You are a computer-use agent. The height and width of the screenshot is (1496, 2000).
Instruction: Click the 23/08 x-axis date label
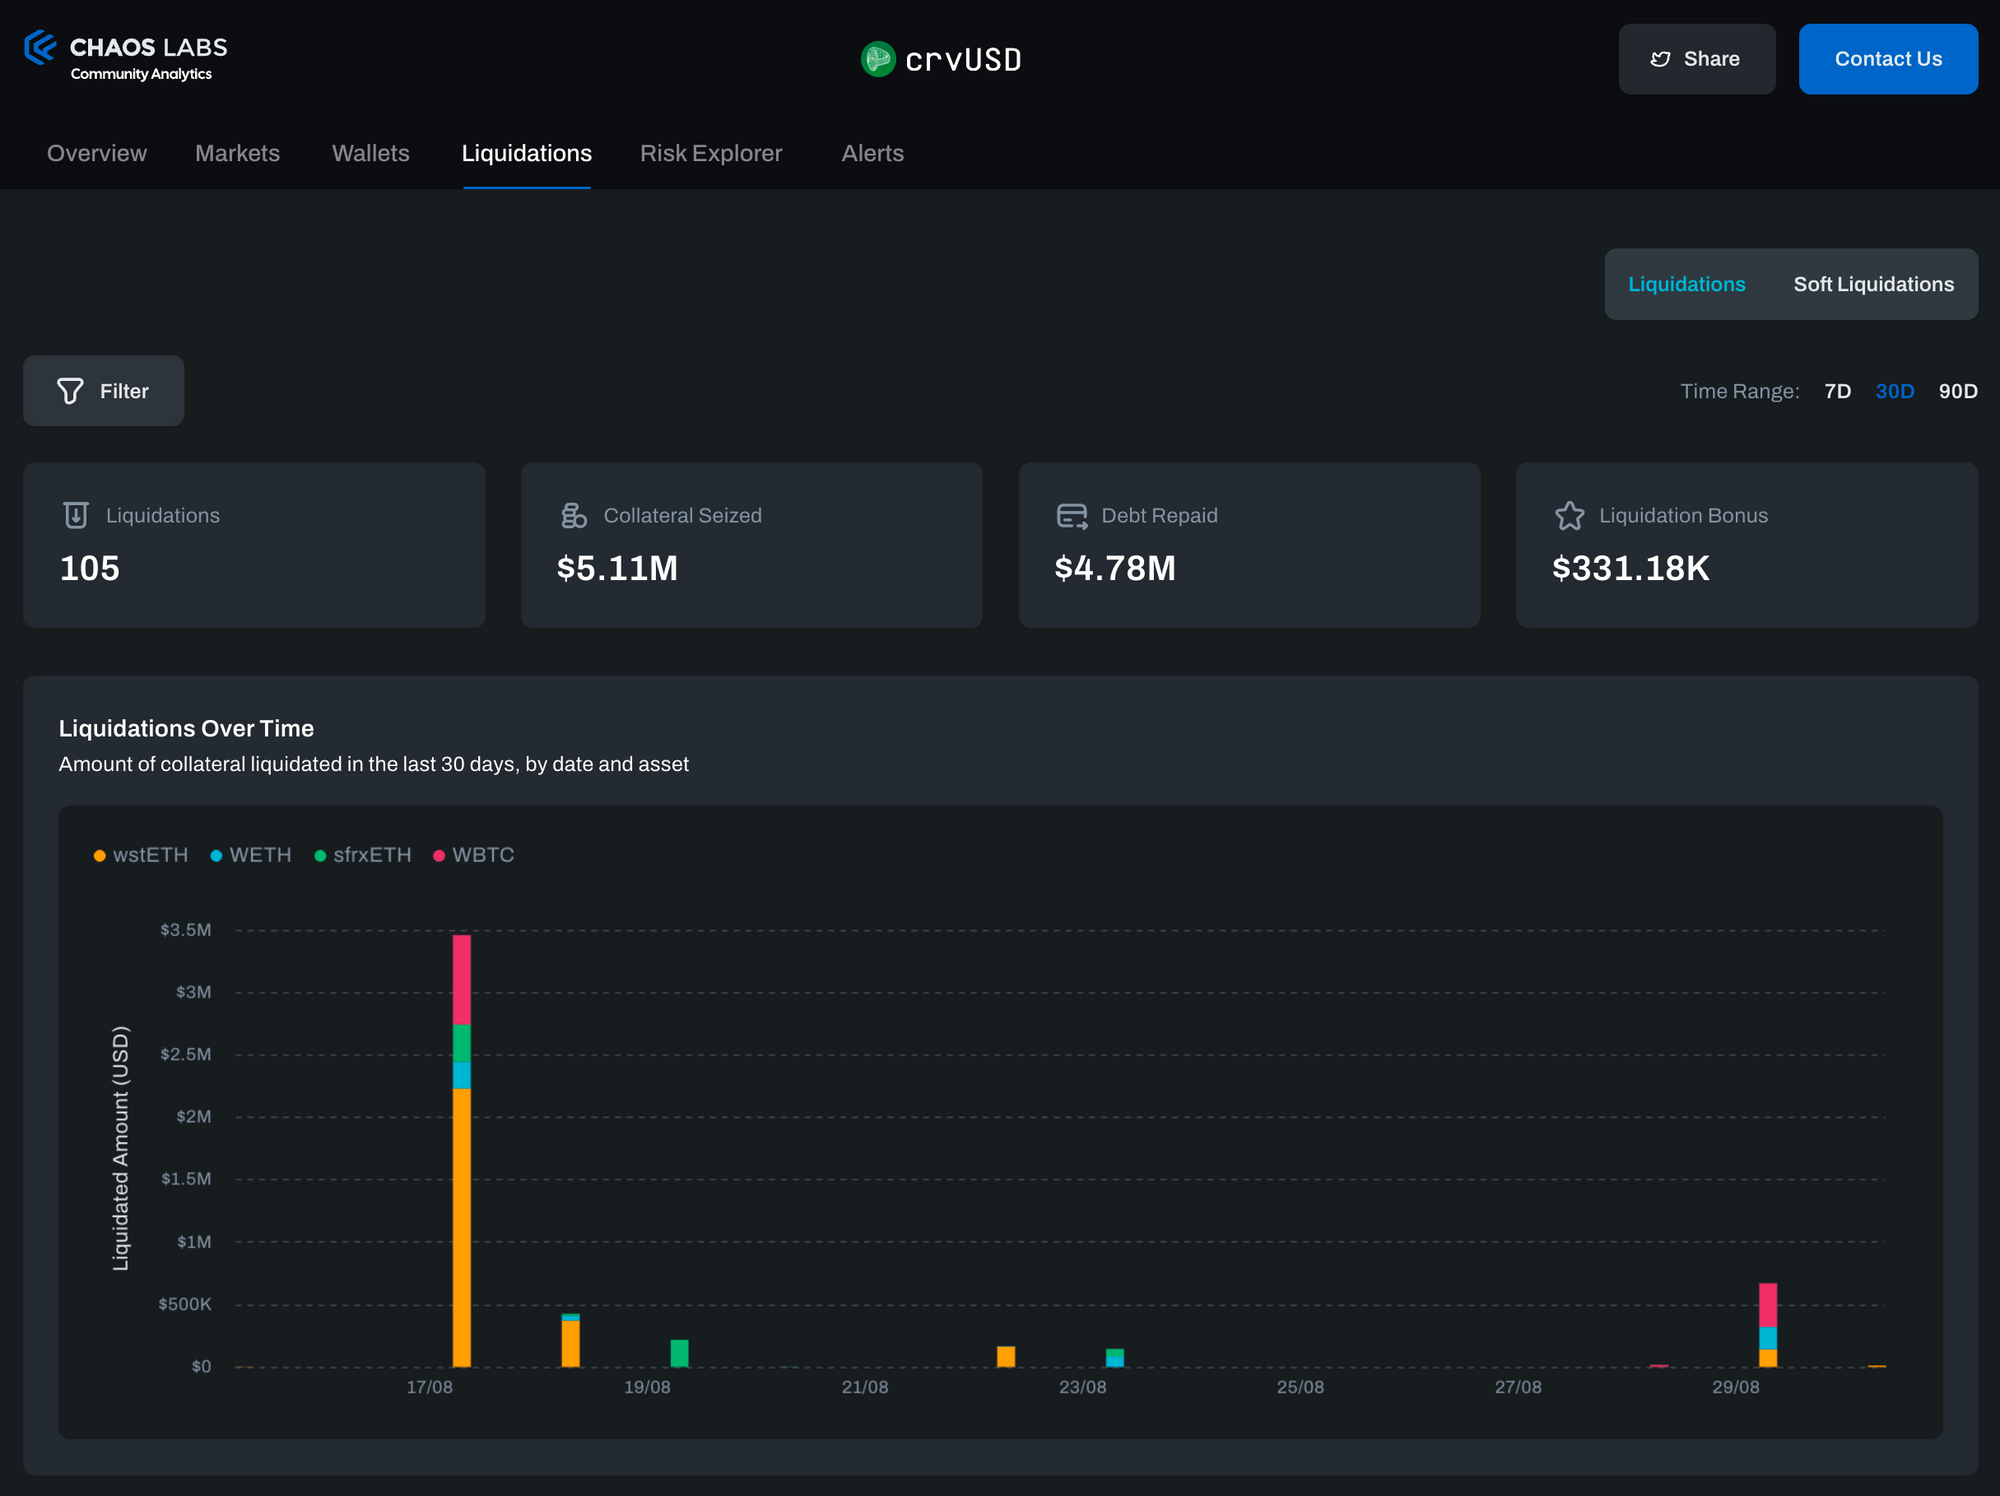1083,1387
